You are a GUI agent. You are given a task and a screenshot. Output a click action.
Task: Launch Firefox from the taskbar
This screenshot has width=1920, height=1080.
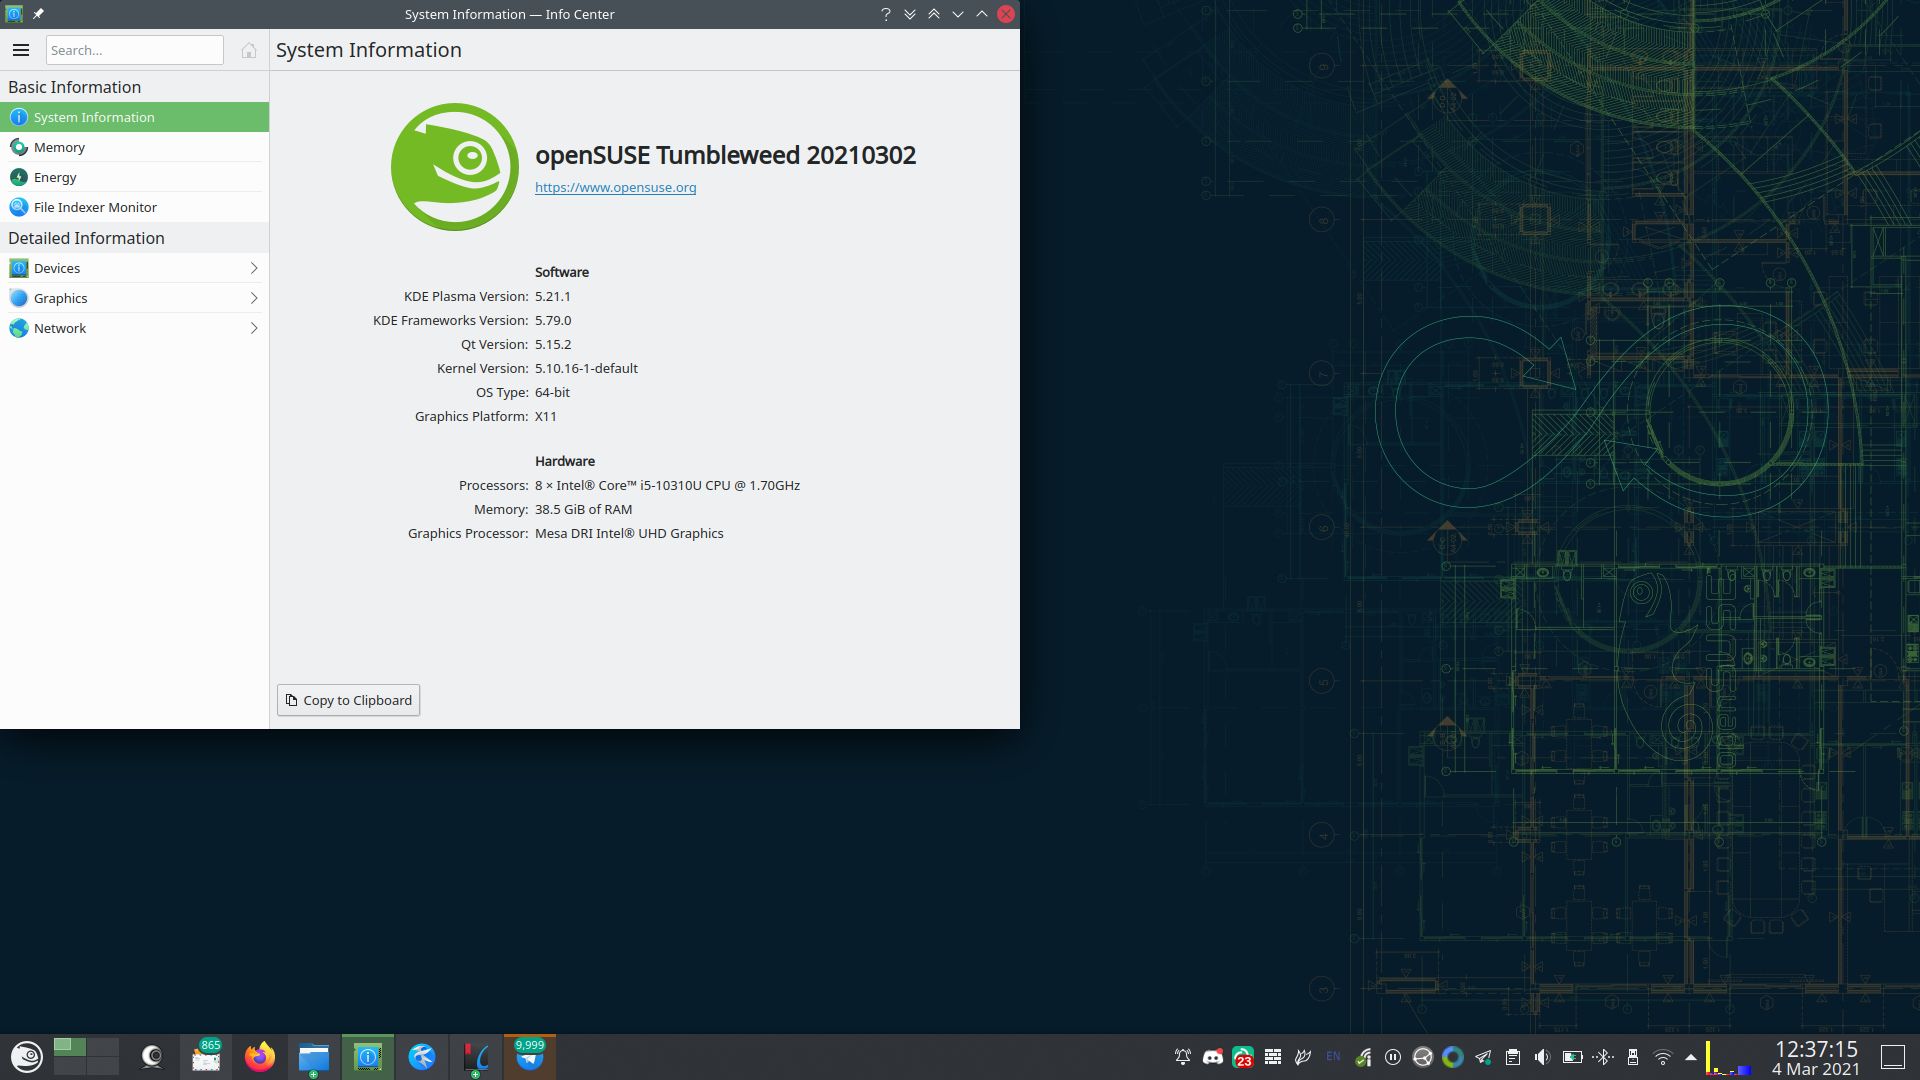click(x=260, y=1057)
